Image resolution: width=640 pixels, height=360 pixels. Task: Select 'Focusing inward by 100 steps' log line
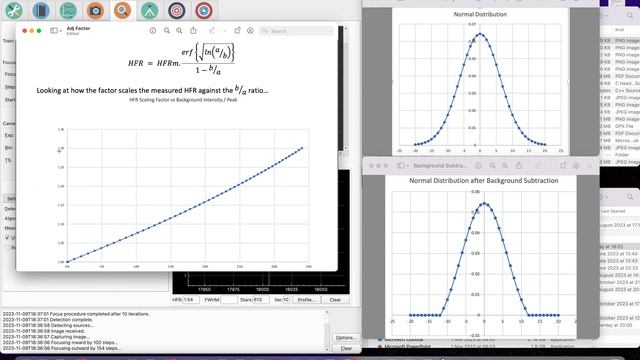(x=60, y=342)
